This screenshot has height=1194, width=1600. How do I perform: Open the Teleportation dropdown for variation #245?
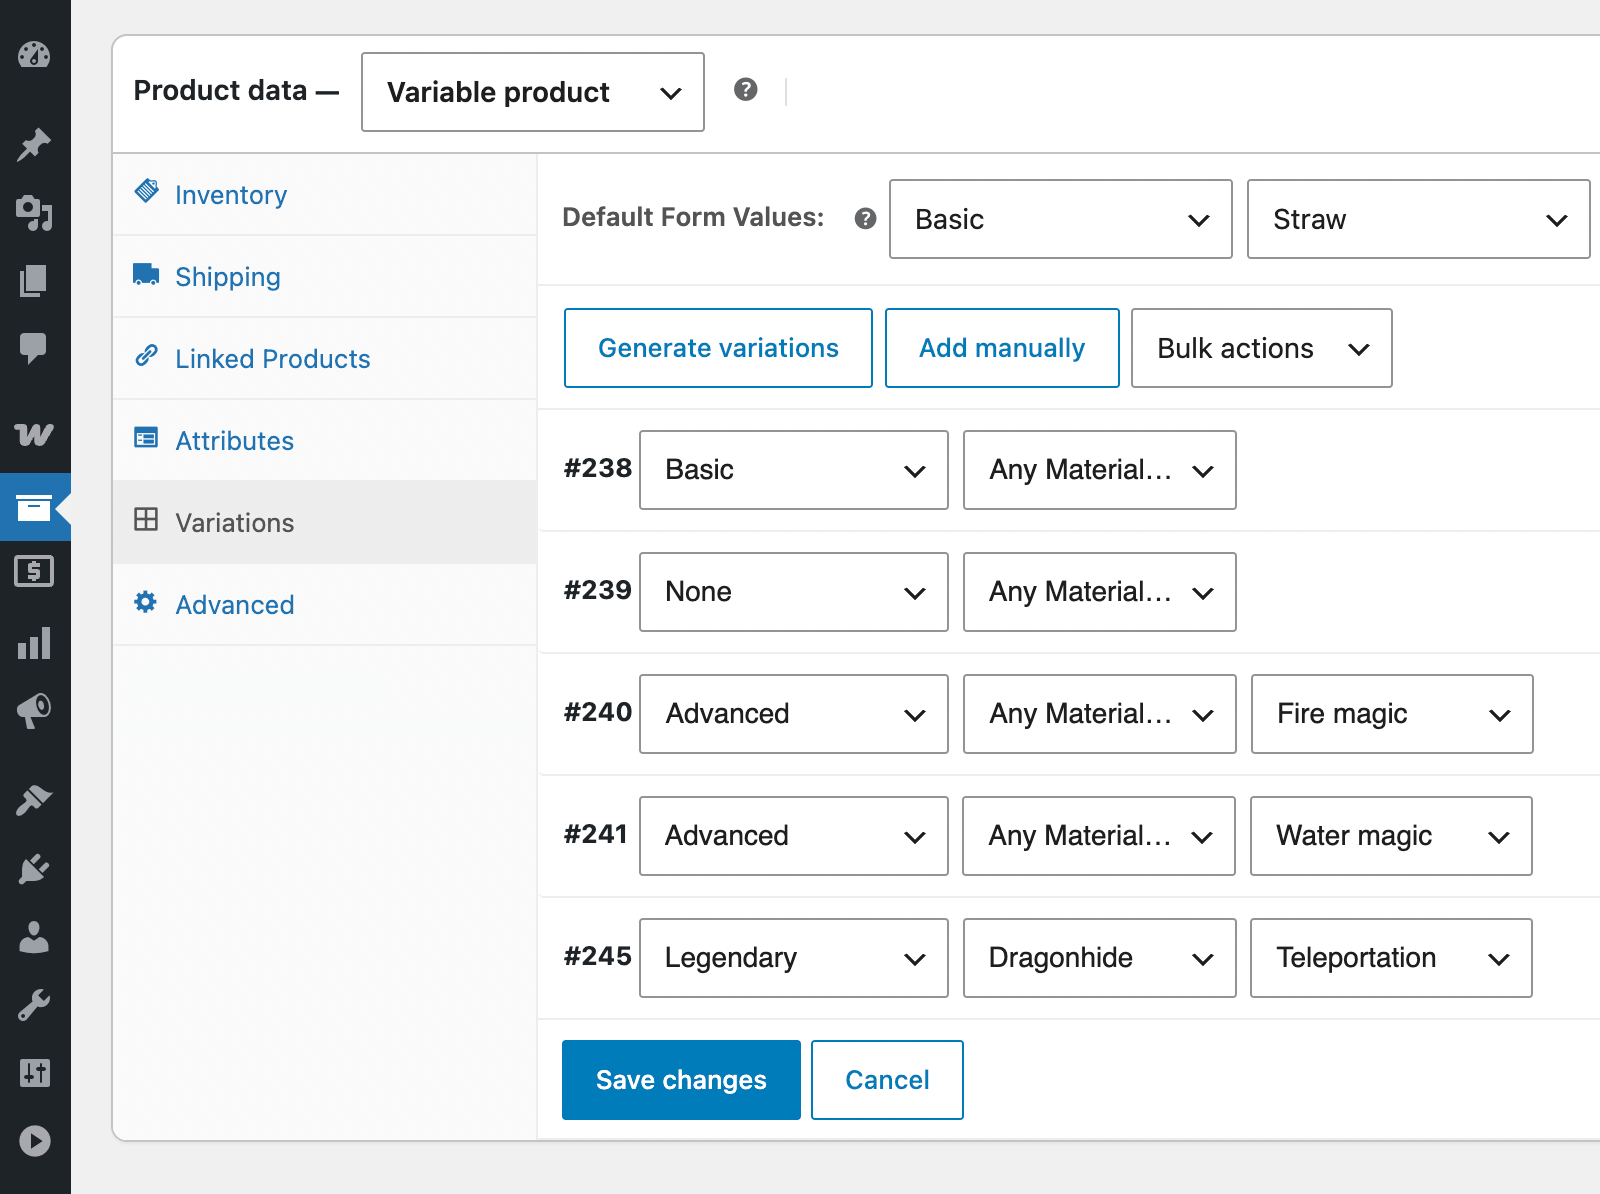tap(1391, 958)
